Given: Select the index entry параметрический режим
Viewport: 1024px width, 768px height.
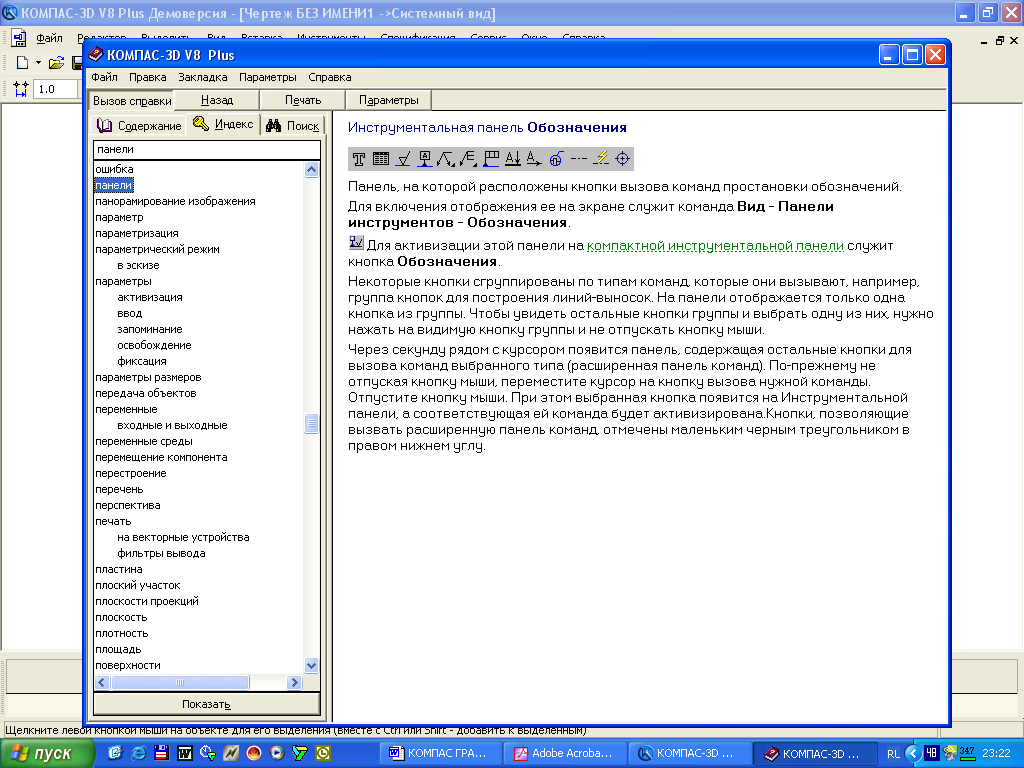Looking at the screenshot, I should point(157,249).
